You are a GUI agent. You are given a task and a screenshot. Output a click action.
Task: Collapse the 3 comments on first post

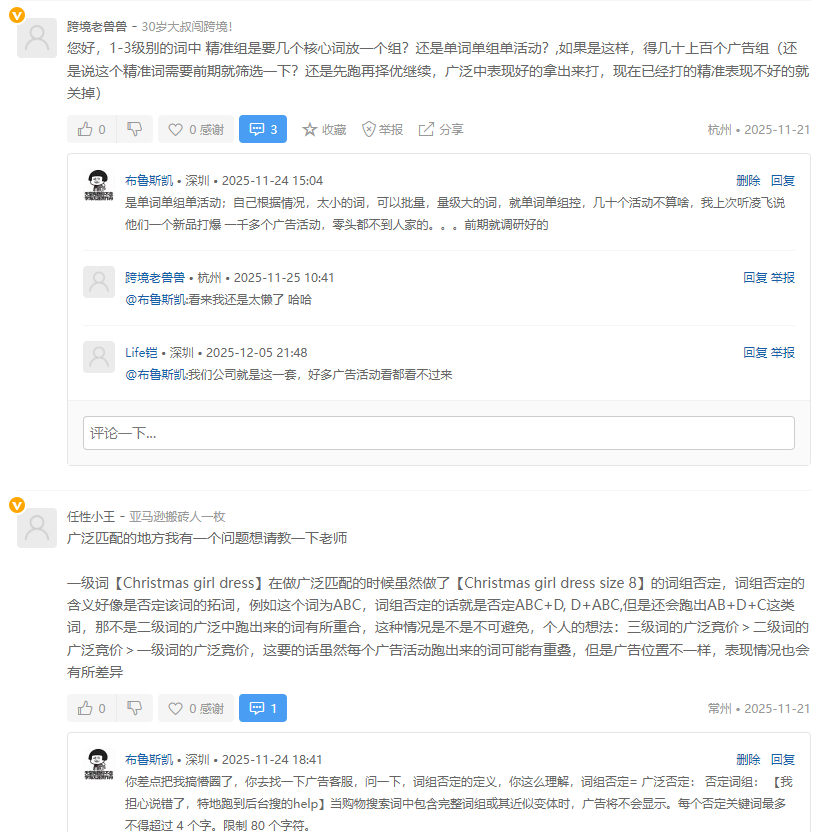click(263, 129)
